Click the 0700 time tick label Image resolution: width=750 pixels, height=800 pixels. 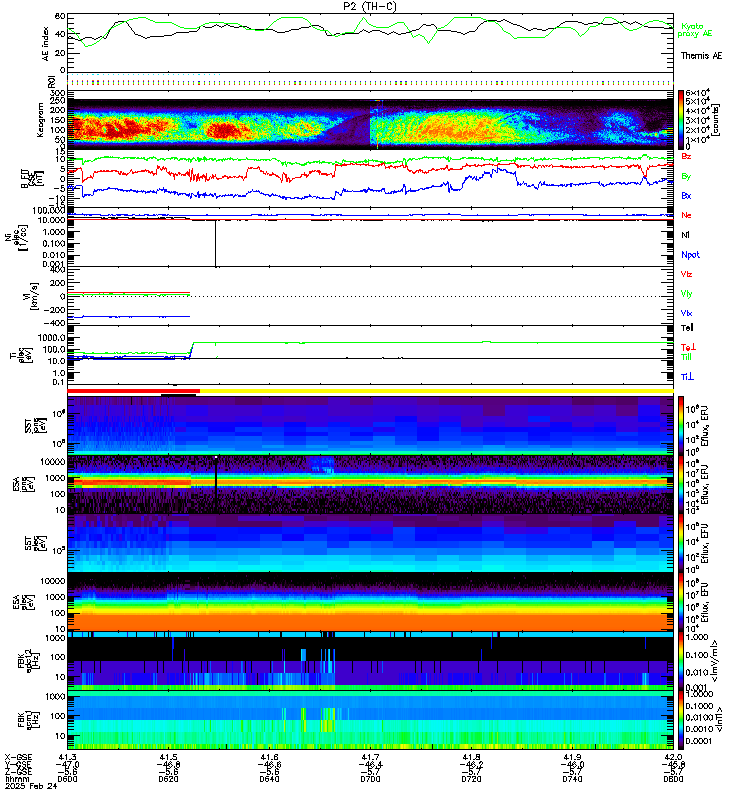click(370, 779)
